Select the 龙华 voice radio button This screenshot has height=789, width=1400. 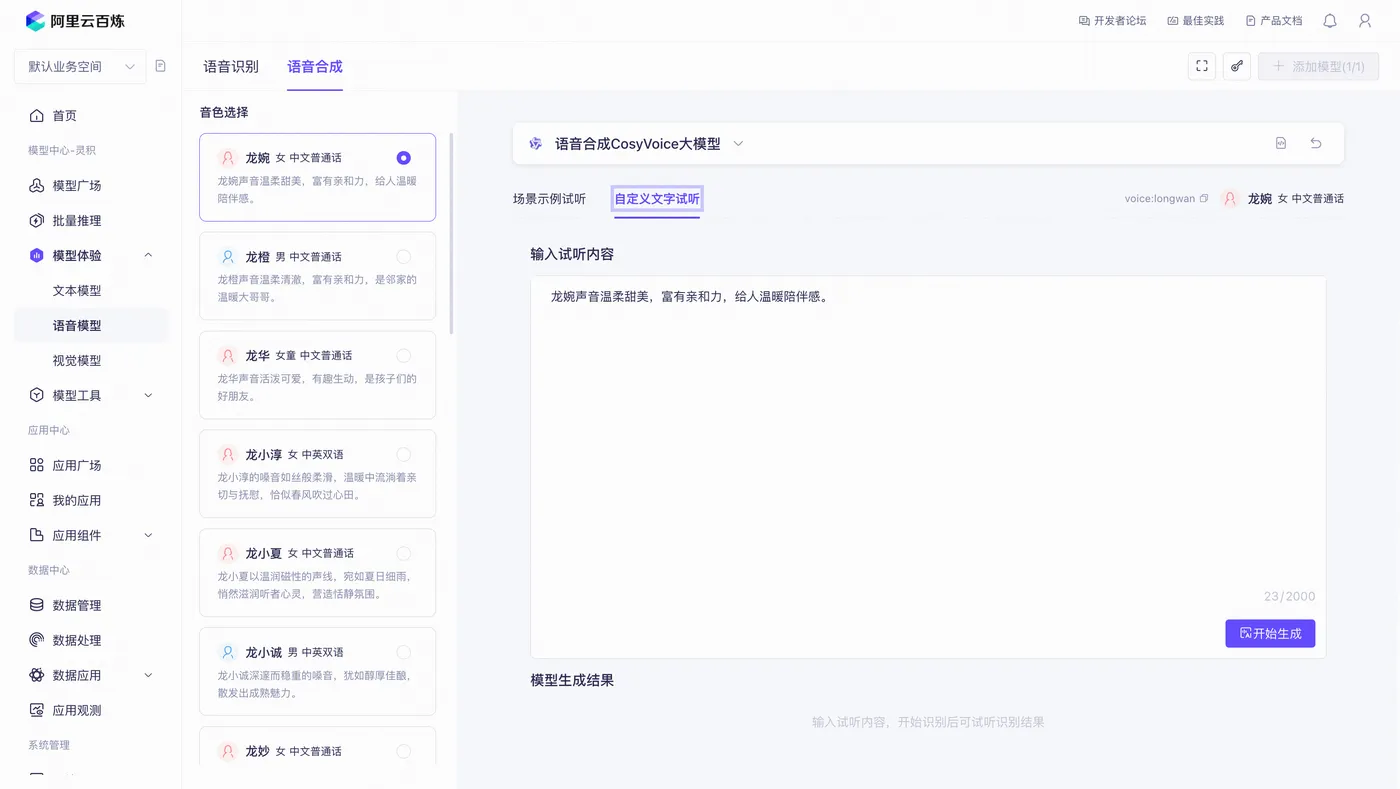[403, 356]
